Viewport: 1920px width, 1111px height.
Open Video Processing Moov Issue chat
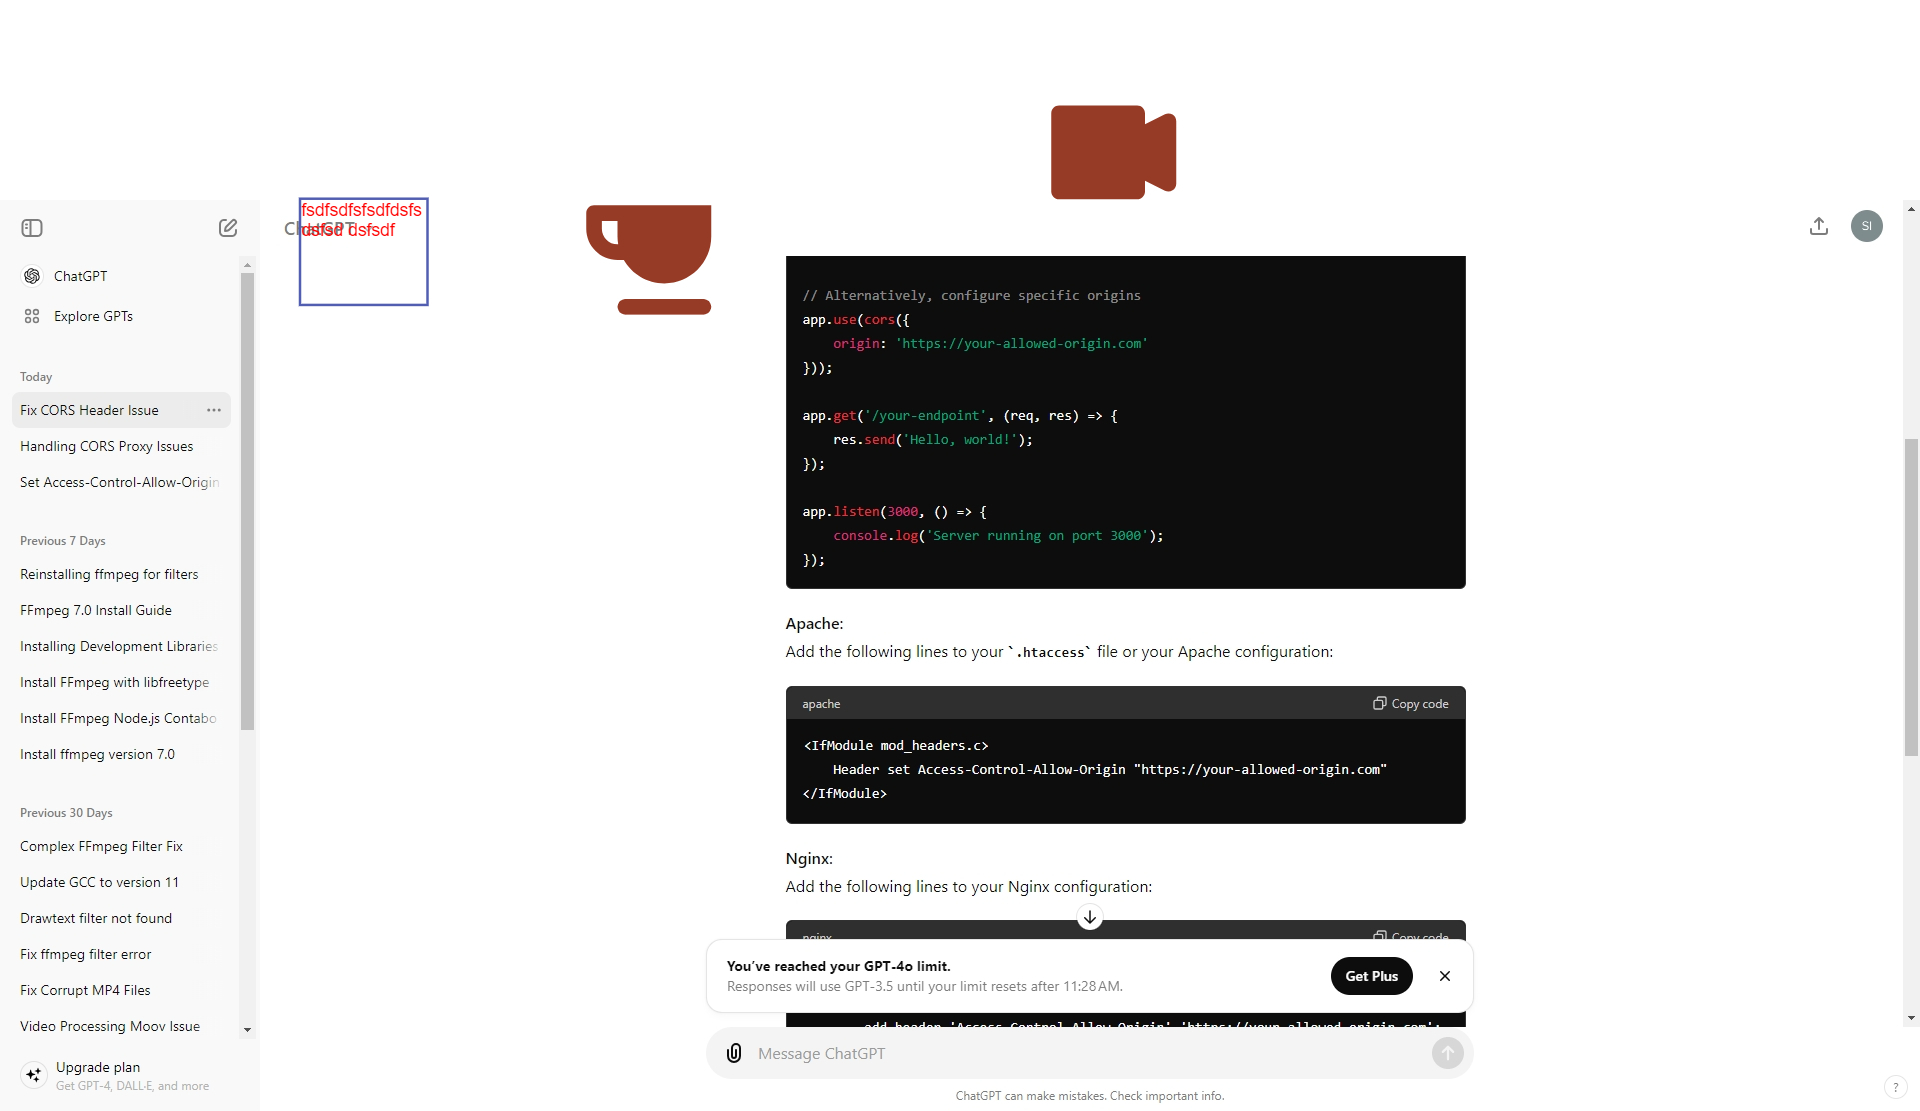[x=121, y=1026]
